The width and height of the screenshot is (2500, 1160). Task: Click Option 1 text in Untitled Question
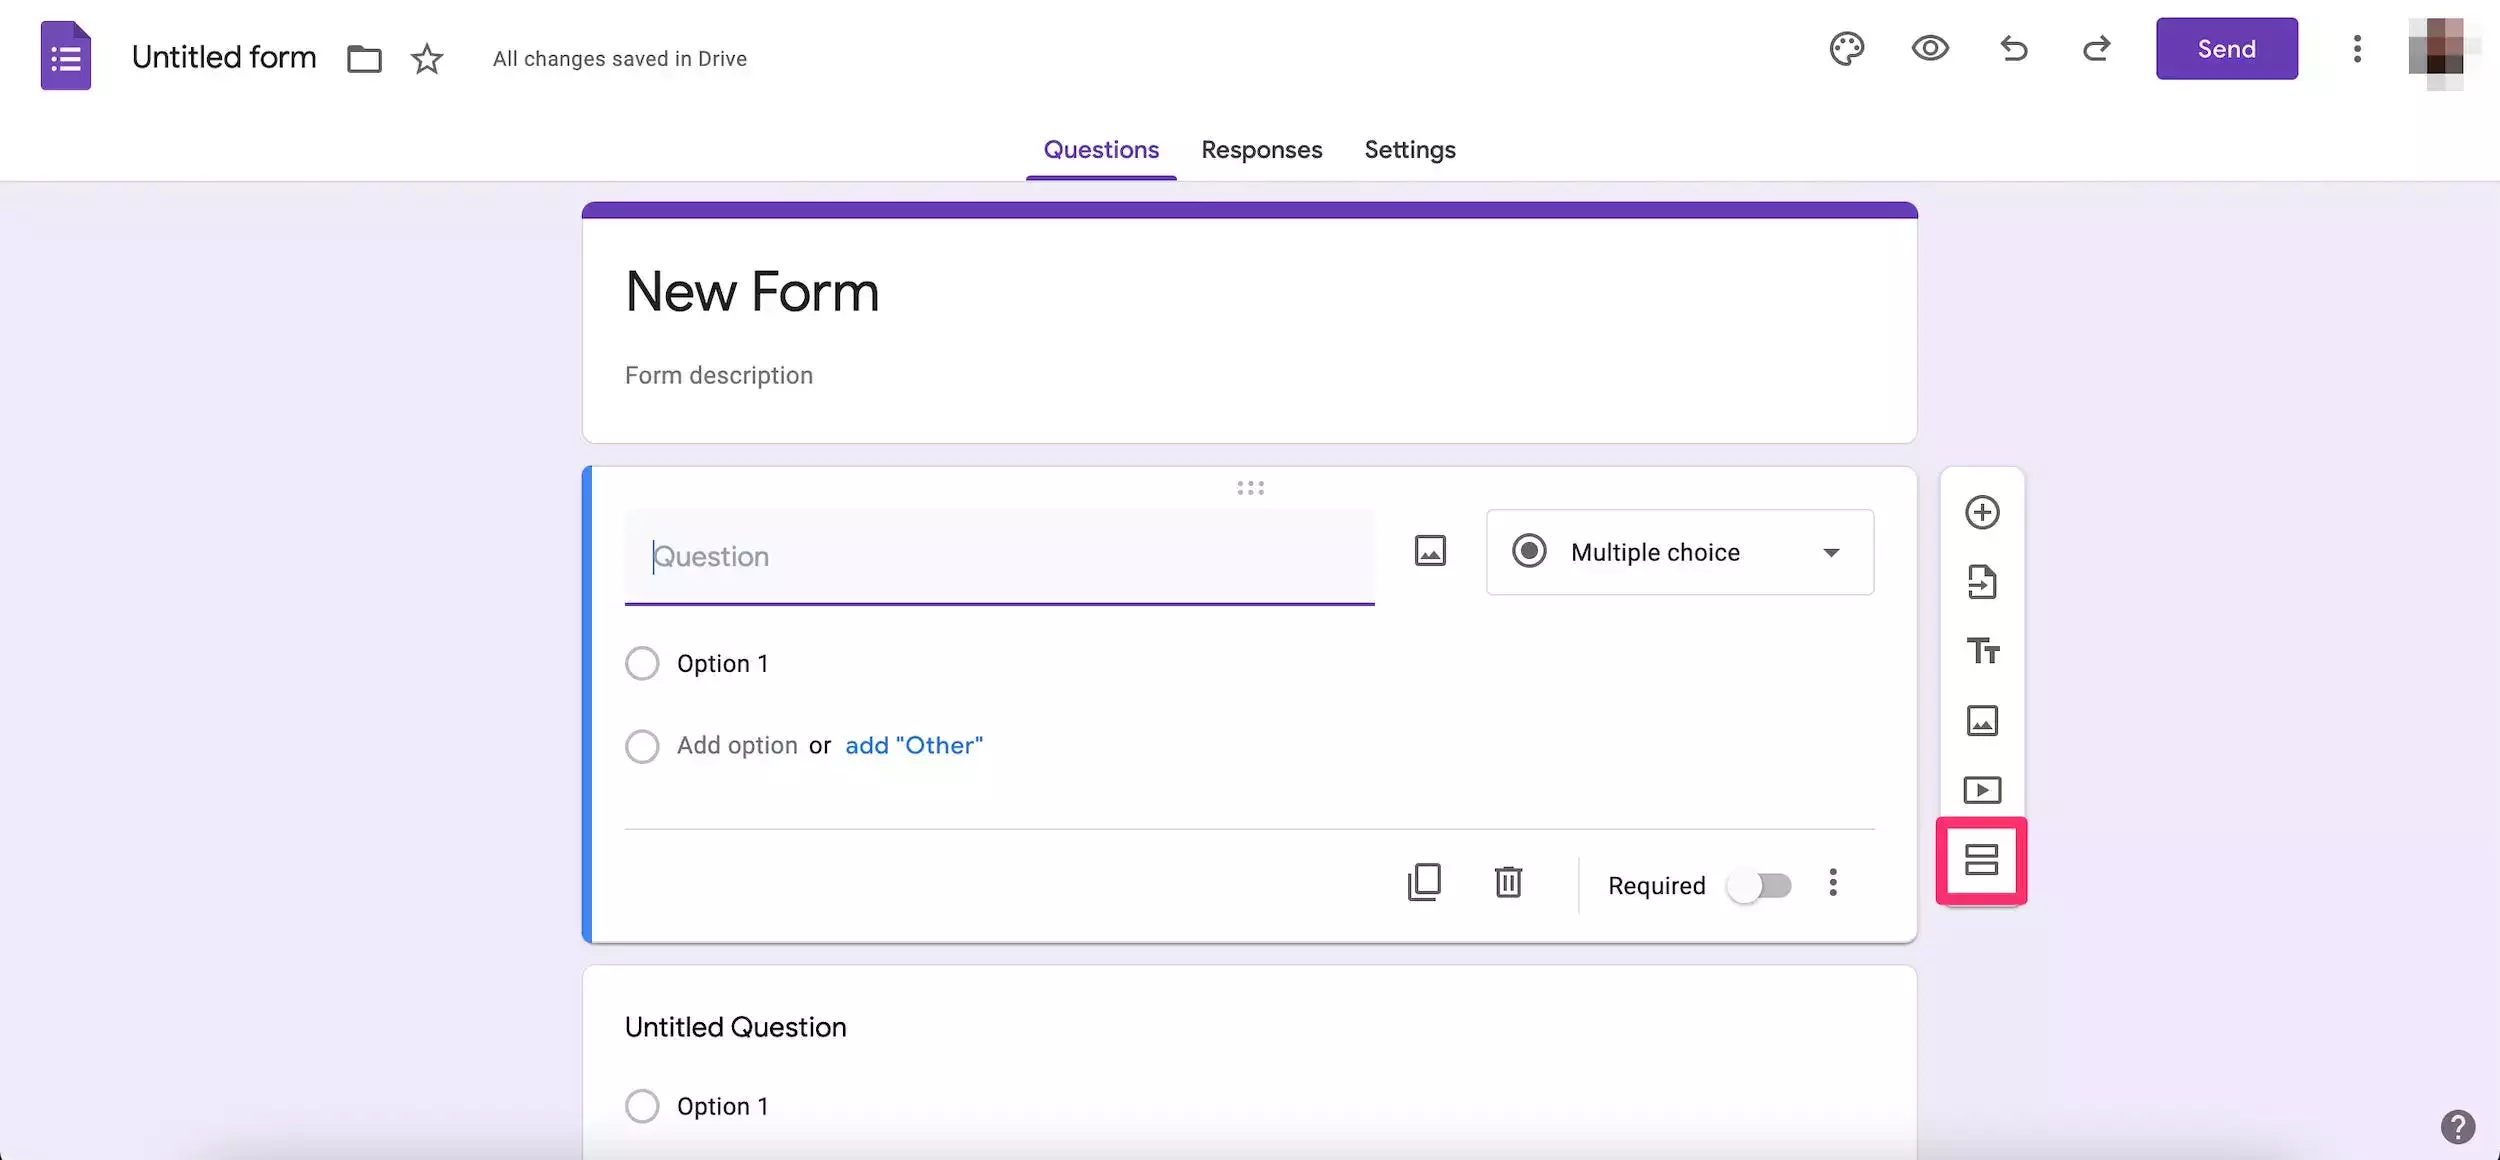(723, 1107)
